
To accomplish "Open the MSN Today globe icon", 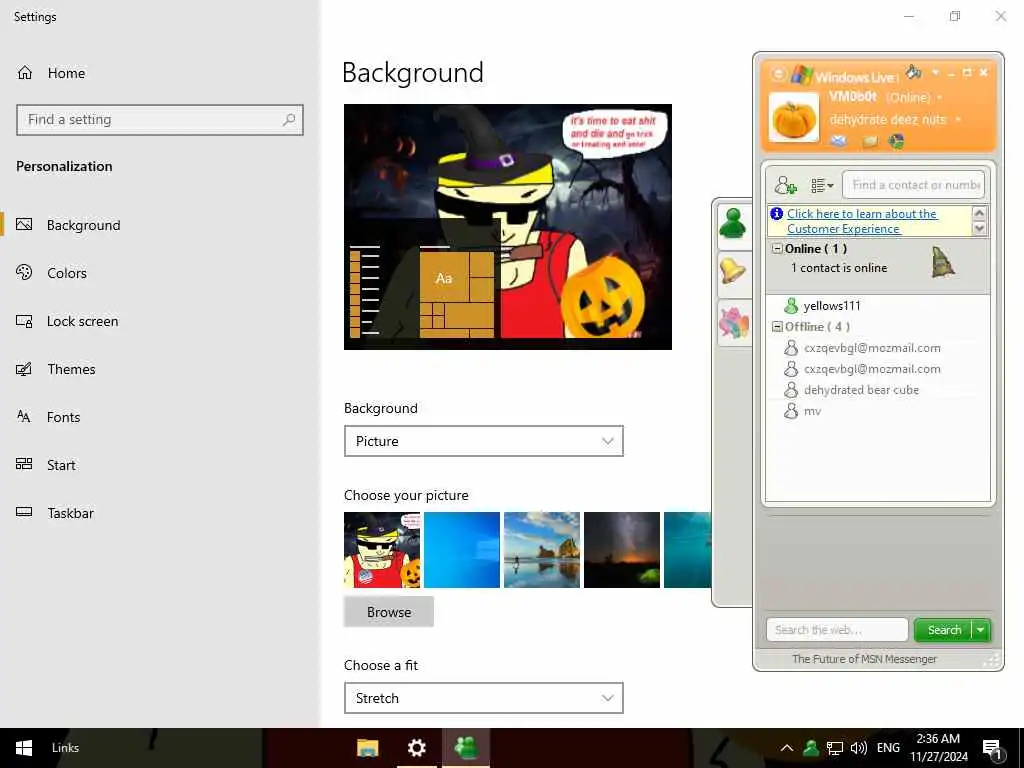I will coord(896,142).
